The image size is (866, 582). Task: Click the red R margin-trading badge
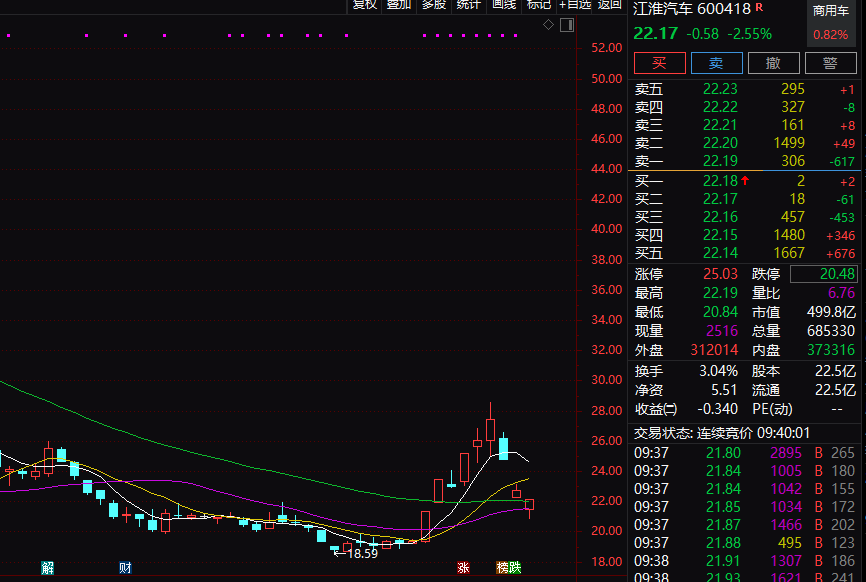click(759, 7)
